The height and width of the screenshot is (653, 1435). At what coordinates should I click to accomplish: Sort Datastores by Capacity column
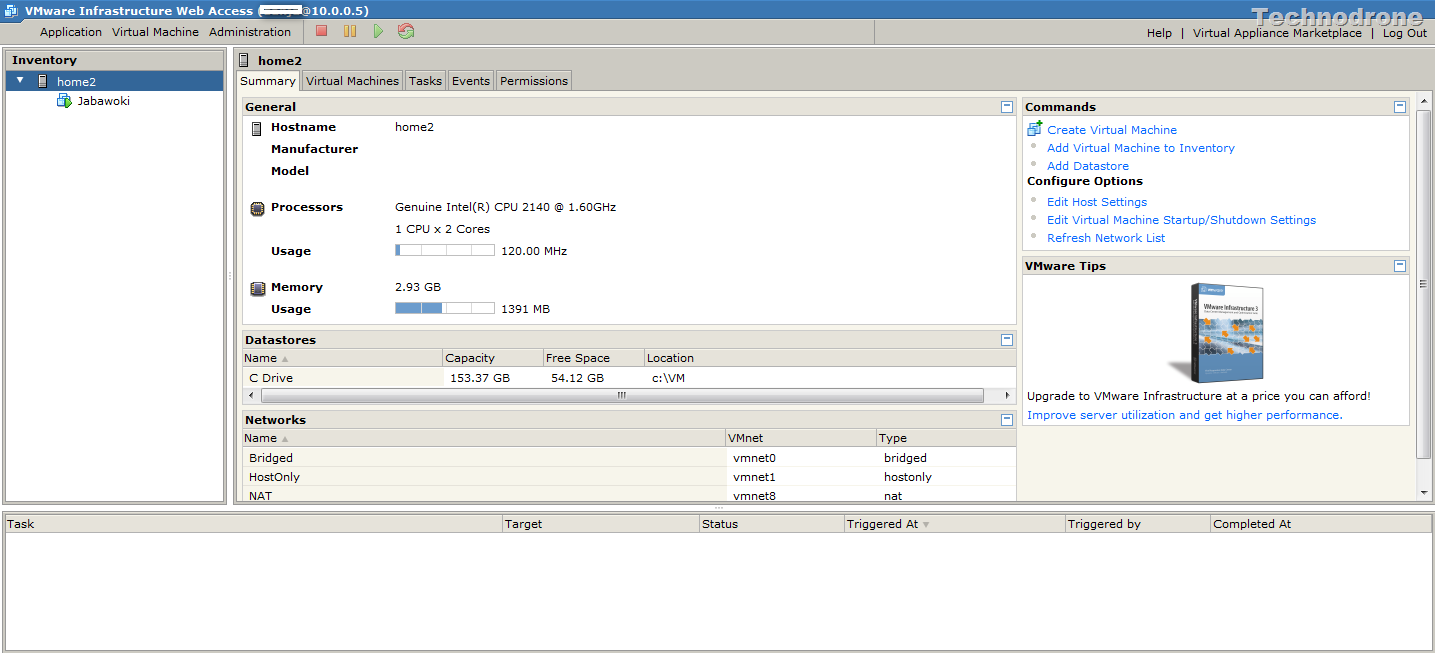click(493, 358)
